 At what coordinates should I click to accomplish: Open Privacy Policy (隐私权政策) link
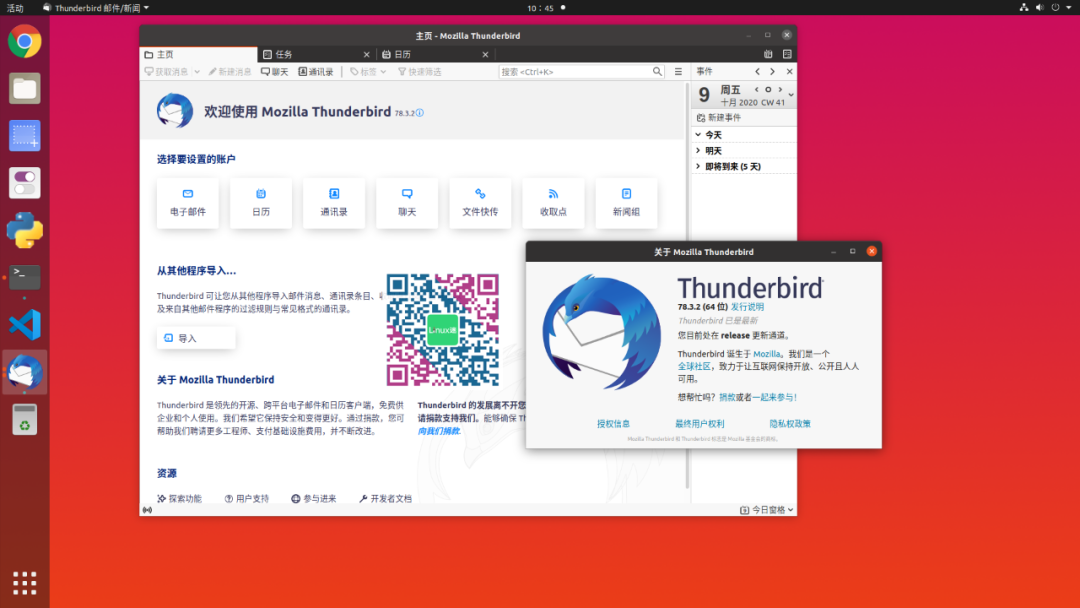click(x=790, y=424)
